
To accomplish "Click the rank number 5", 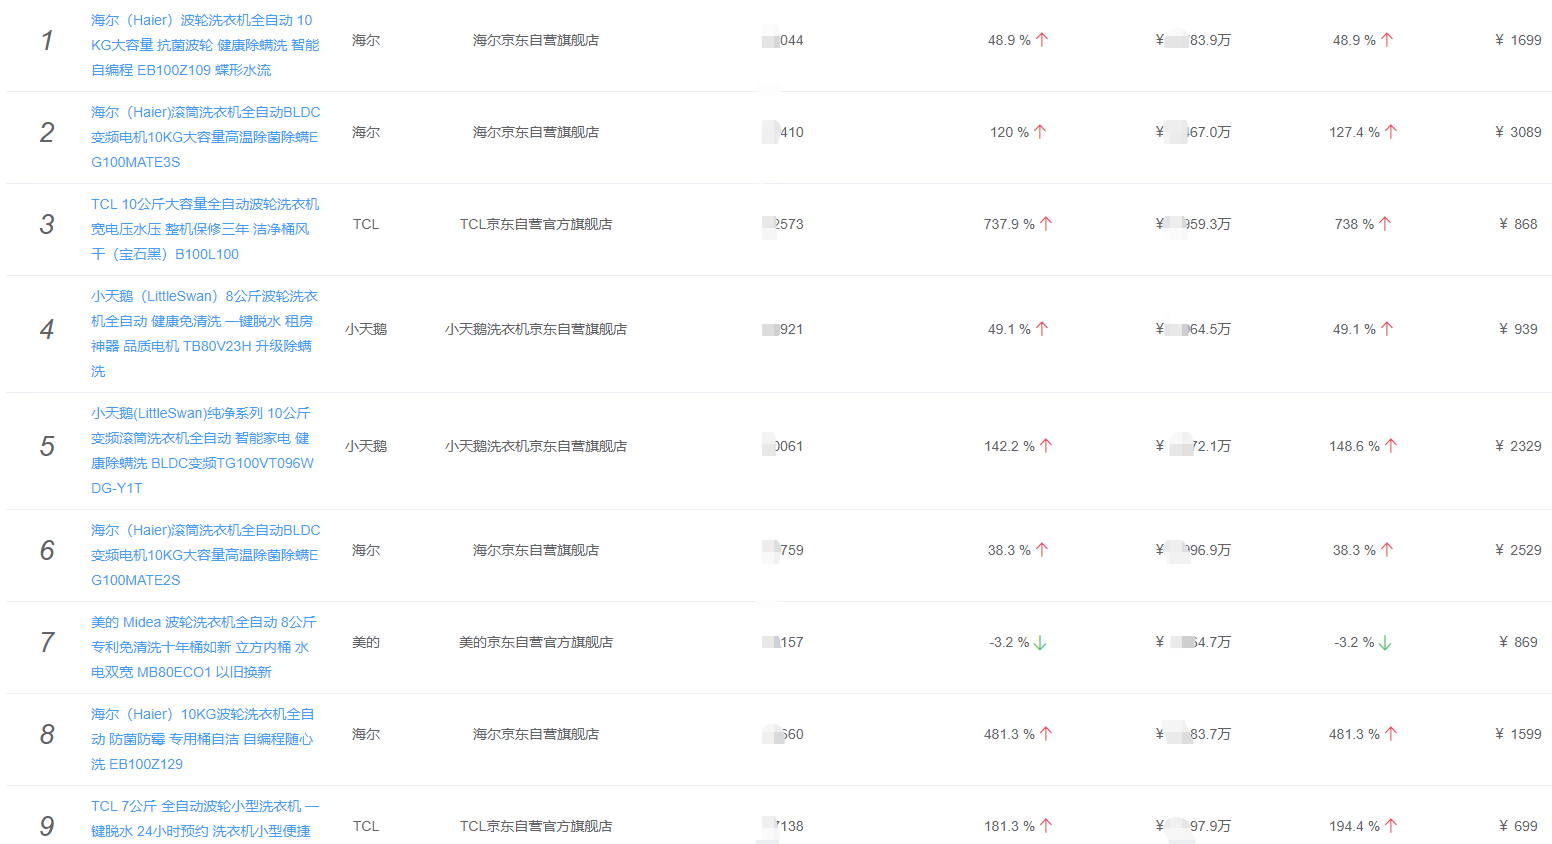I will tap(47, 446).
